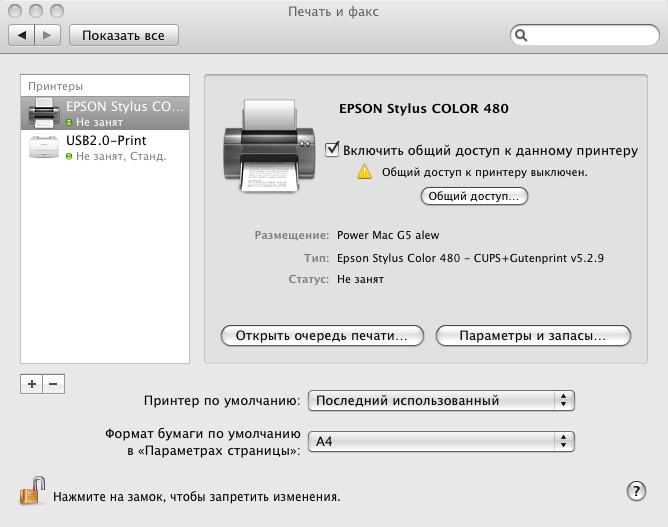Image resolution: width=668 pixels, height=527 pixels.
Task: Click the back navigation arrow
Action: [22, 35]
